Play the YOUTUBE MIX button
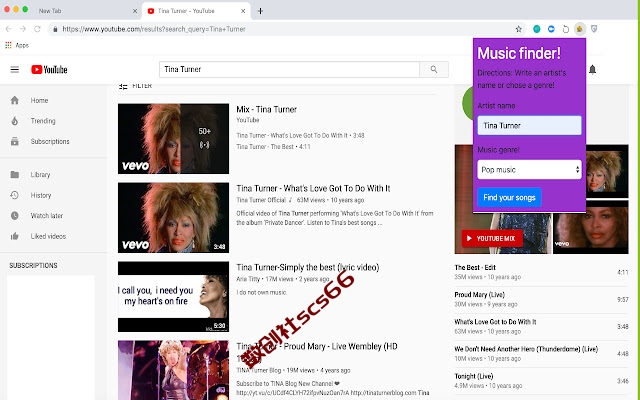The image size is (640, 400). tap(492, 238)
